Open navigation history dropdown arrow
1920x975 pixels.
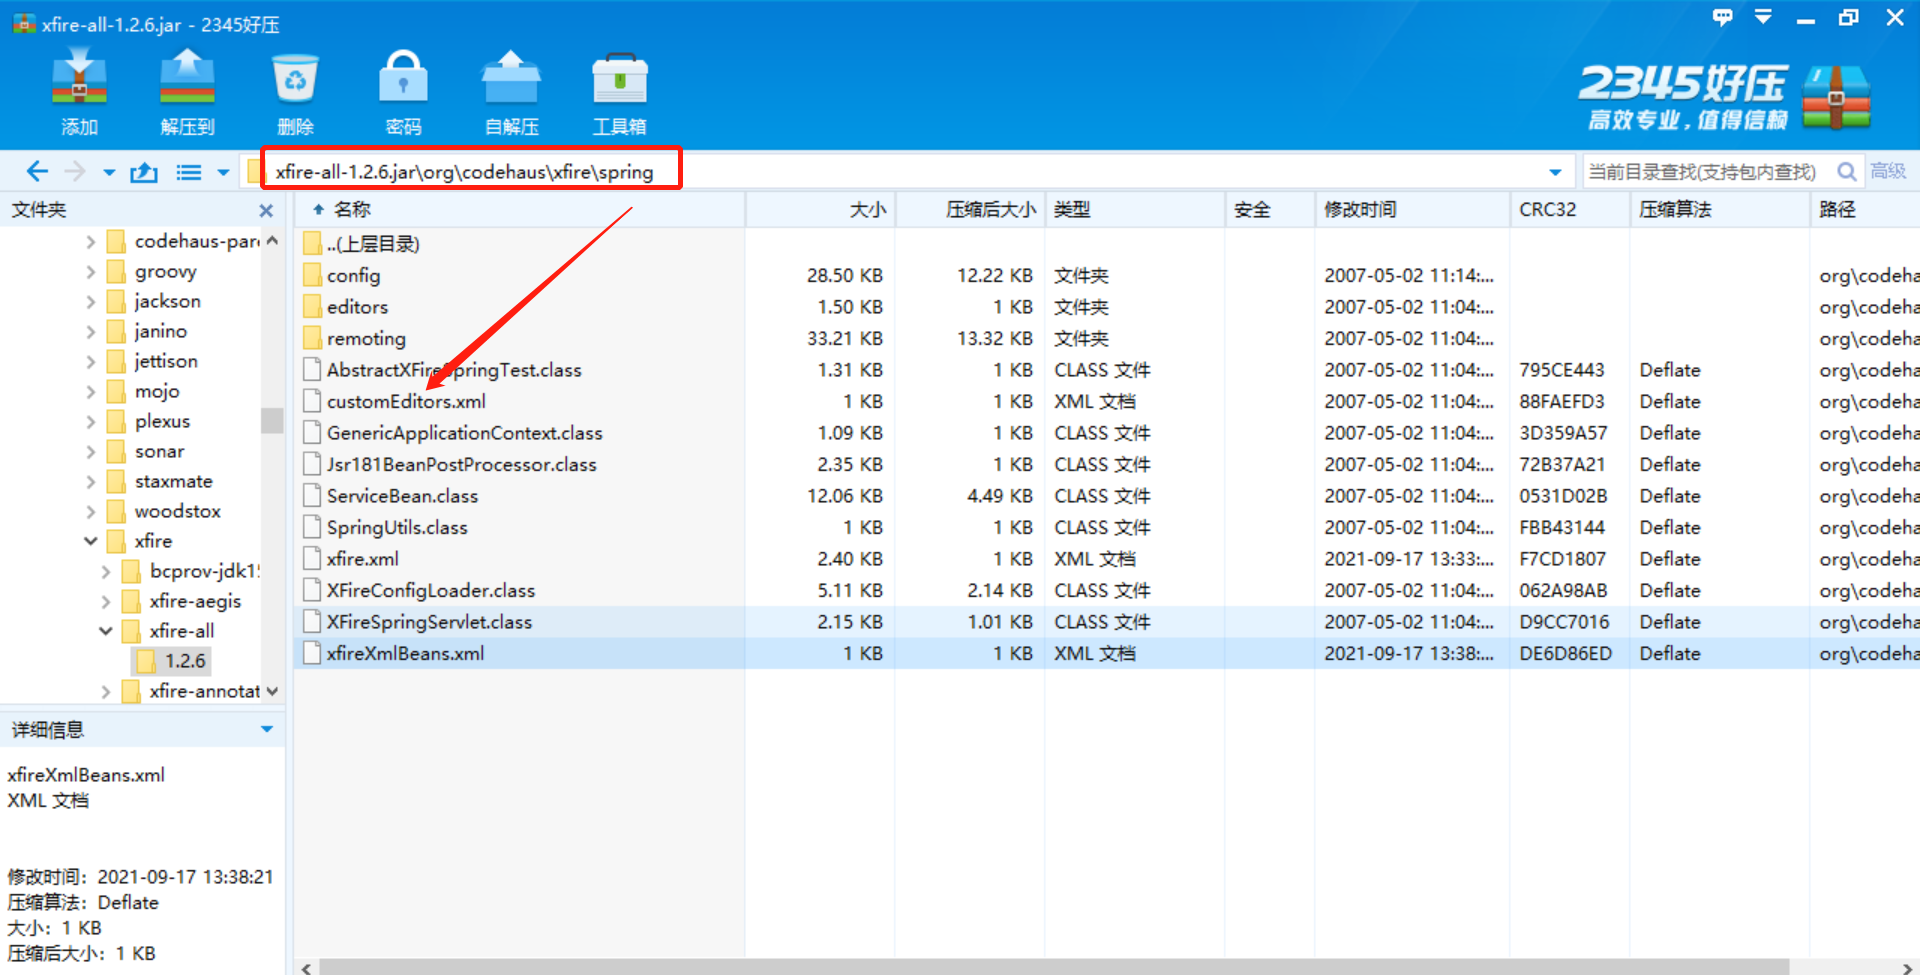tap(109, 173)
